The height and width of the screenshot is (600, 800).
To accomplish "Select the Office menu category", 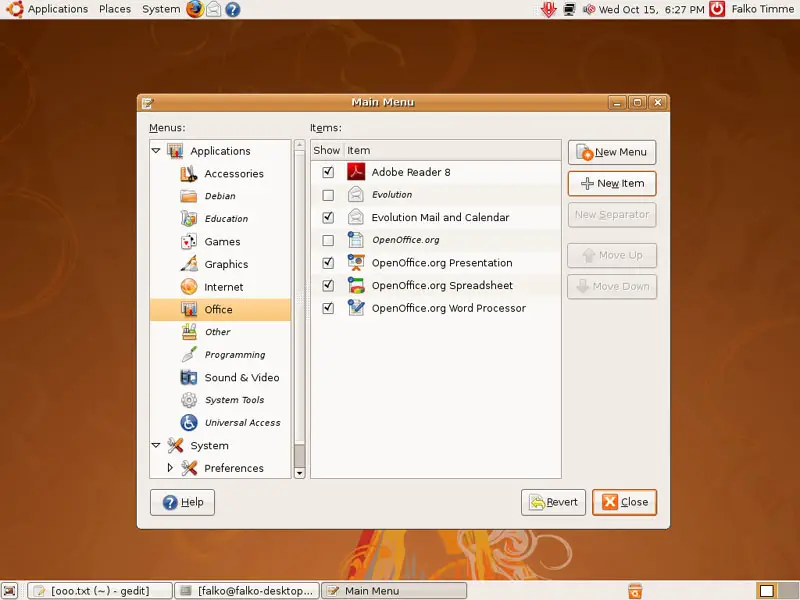I will (220, 309).
